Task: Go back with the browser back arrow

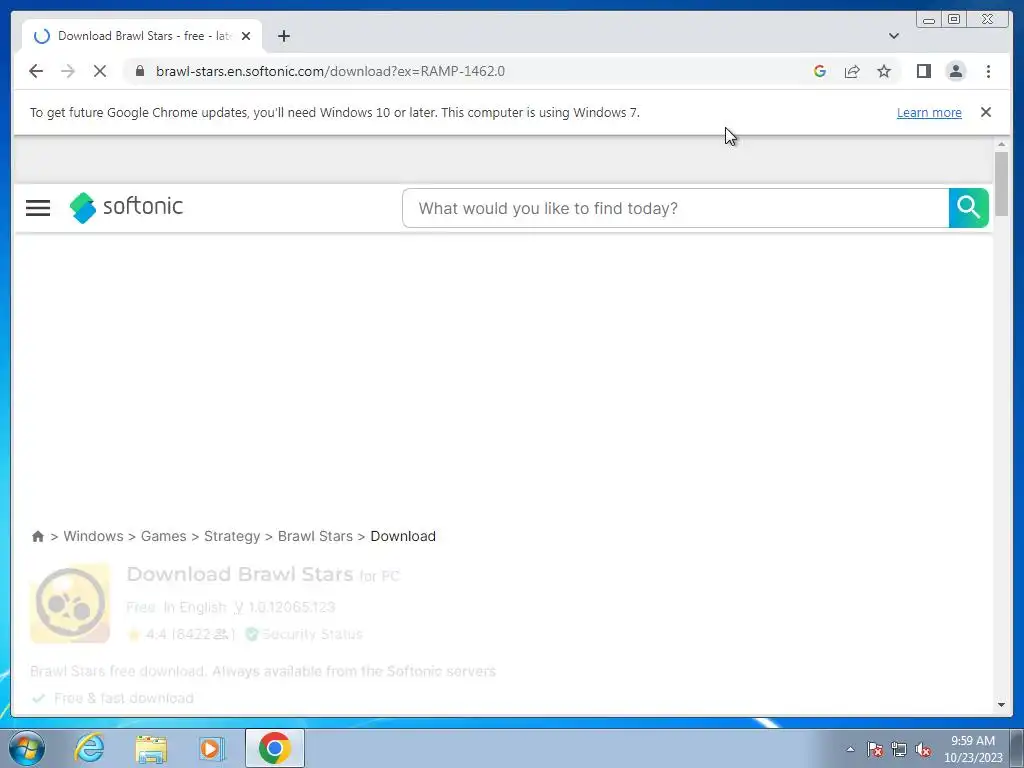Action: coord(36,71)
